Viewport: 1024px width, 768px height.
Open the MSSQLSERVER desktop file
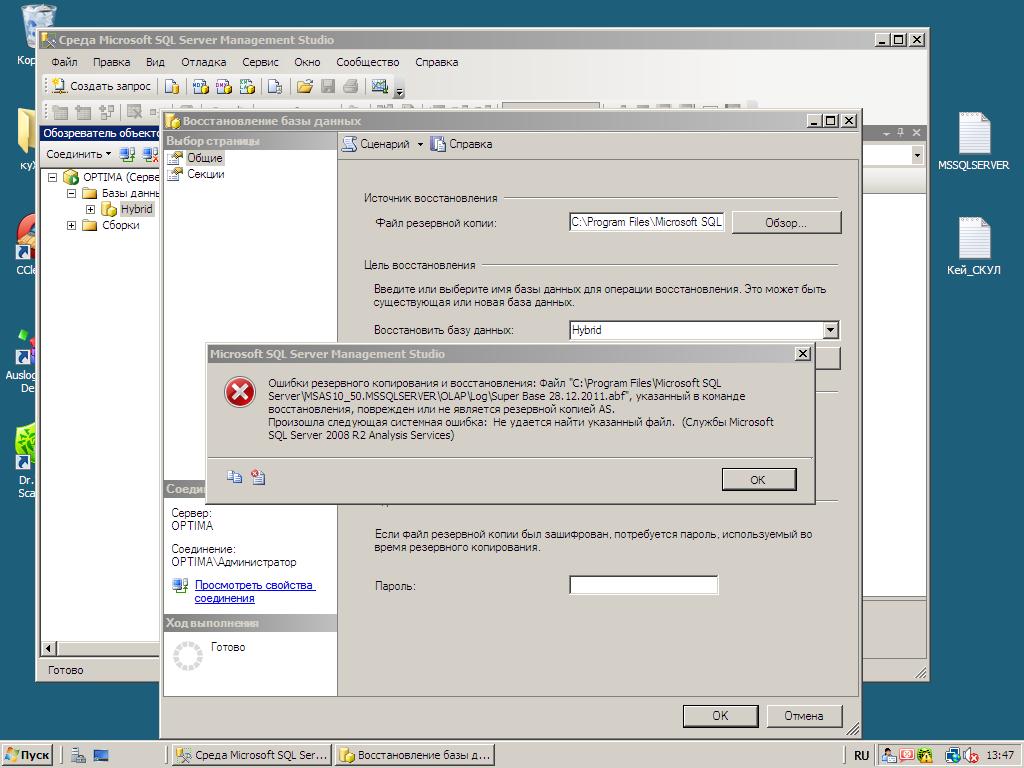[x=973, y=141]
